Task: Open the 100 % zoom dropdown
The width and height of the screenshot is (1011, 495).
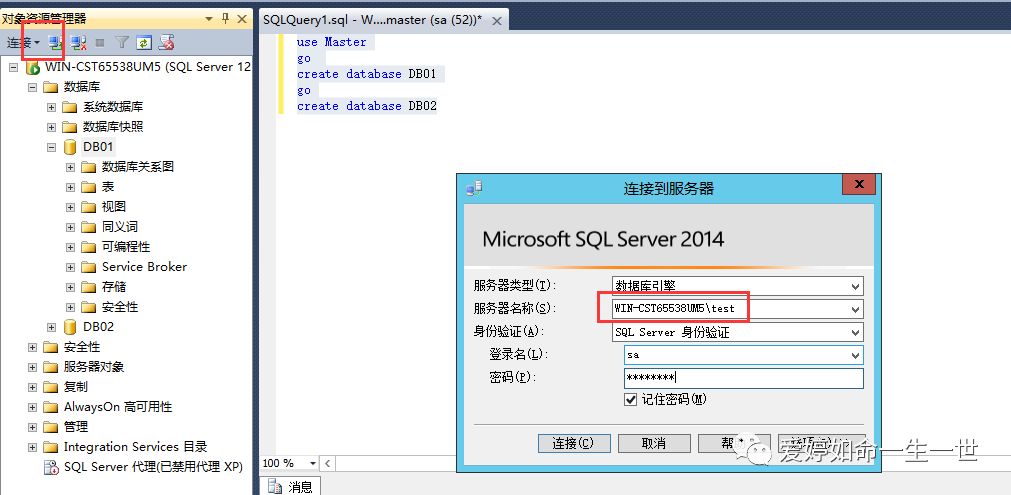Action: 313,463
